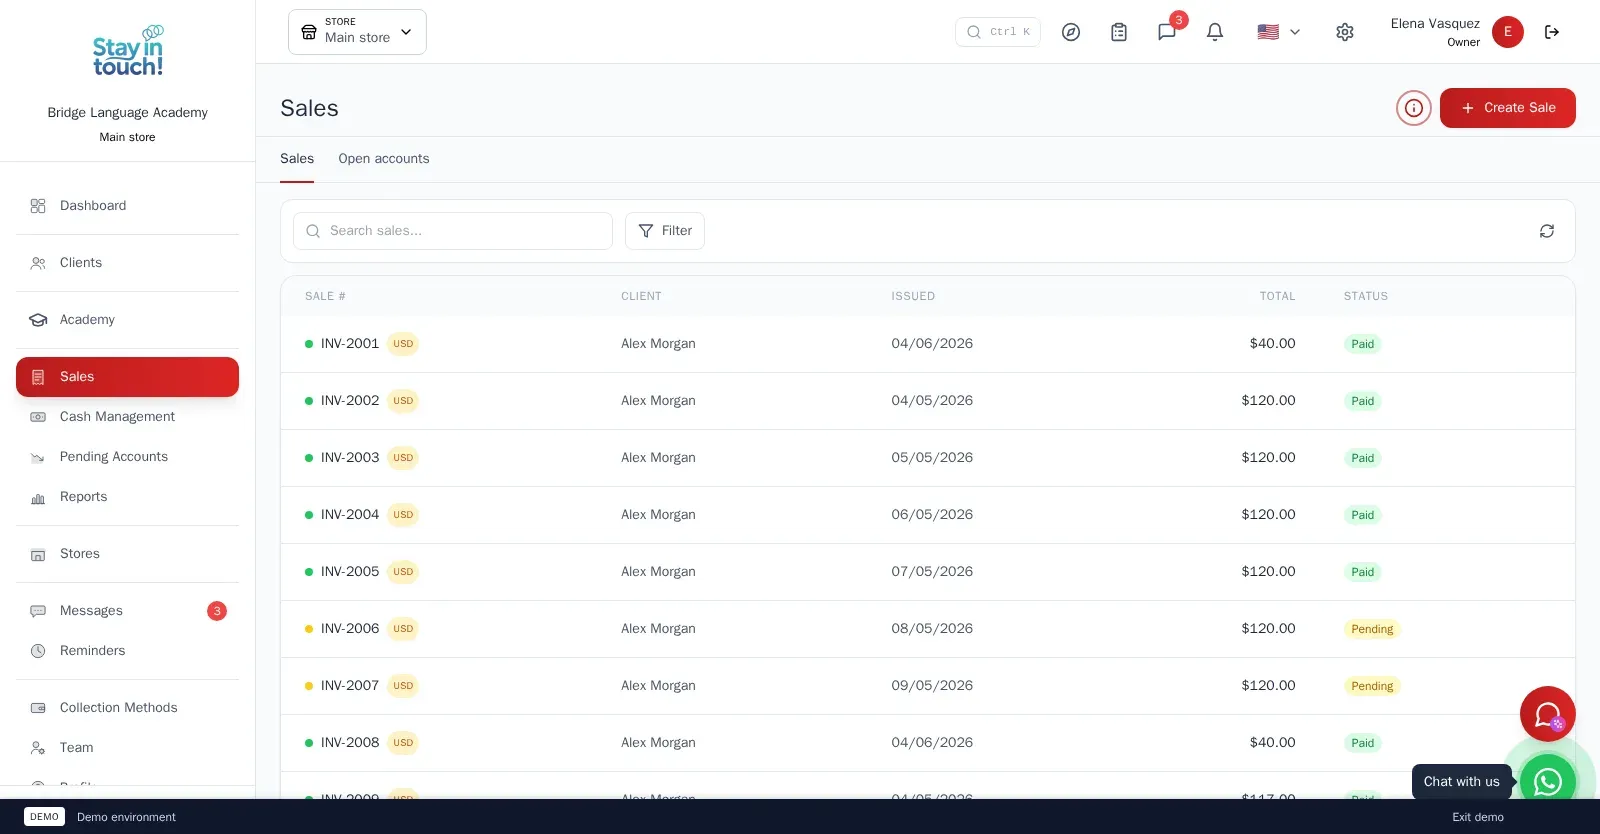Open Pending Accounts in the sidebar
Image resolution: width=1600 pixels, height=834 pixels.
pyautogui.click(x=128, y=457)
